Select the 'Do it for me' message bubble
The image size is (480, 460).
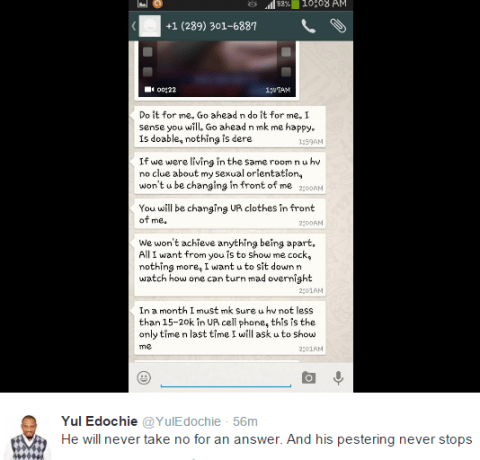(x=230, y=127)
